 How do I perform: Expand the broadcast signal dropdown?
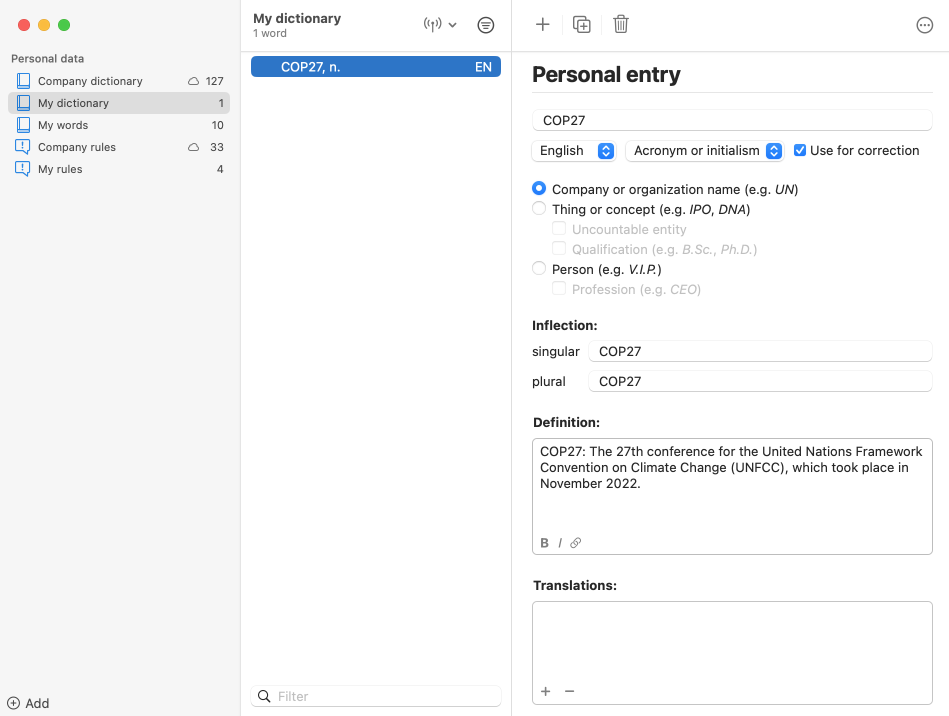[440, 25]
